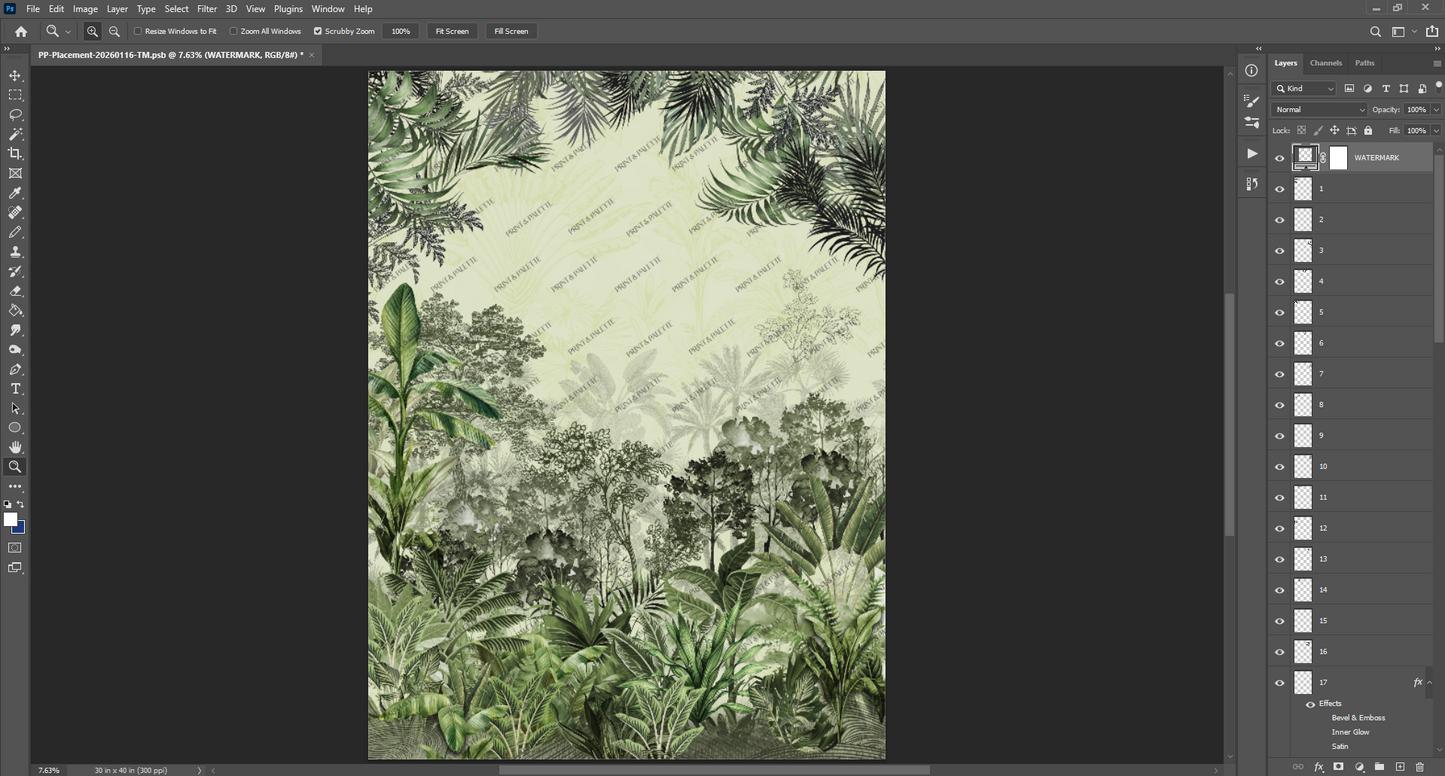Viewport: 1445px width, 776px height.
Task: Create a new layer group folder
Action: [x=1379, y=767]
